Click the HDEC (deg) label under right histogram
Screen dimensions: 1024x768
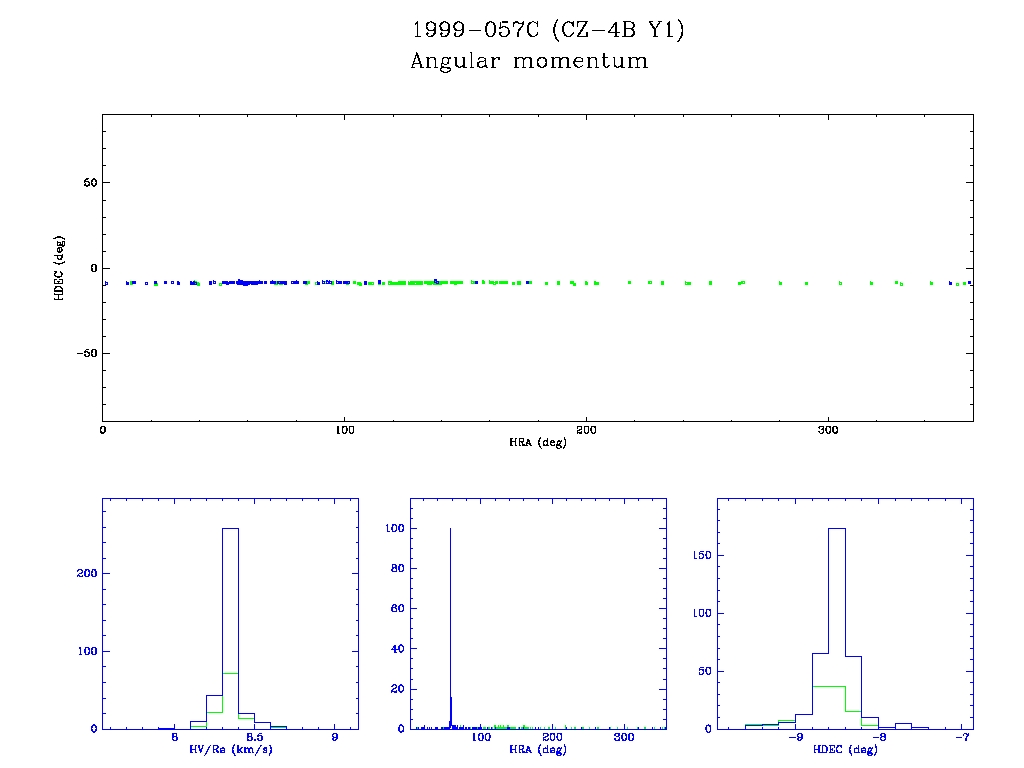pyautogui.click(x=845, y=750)
